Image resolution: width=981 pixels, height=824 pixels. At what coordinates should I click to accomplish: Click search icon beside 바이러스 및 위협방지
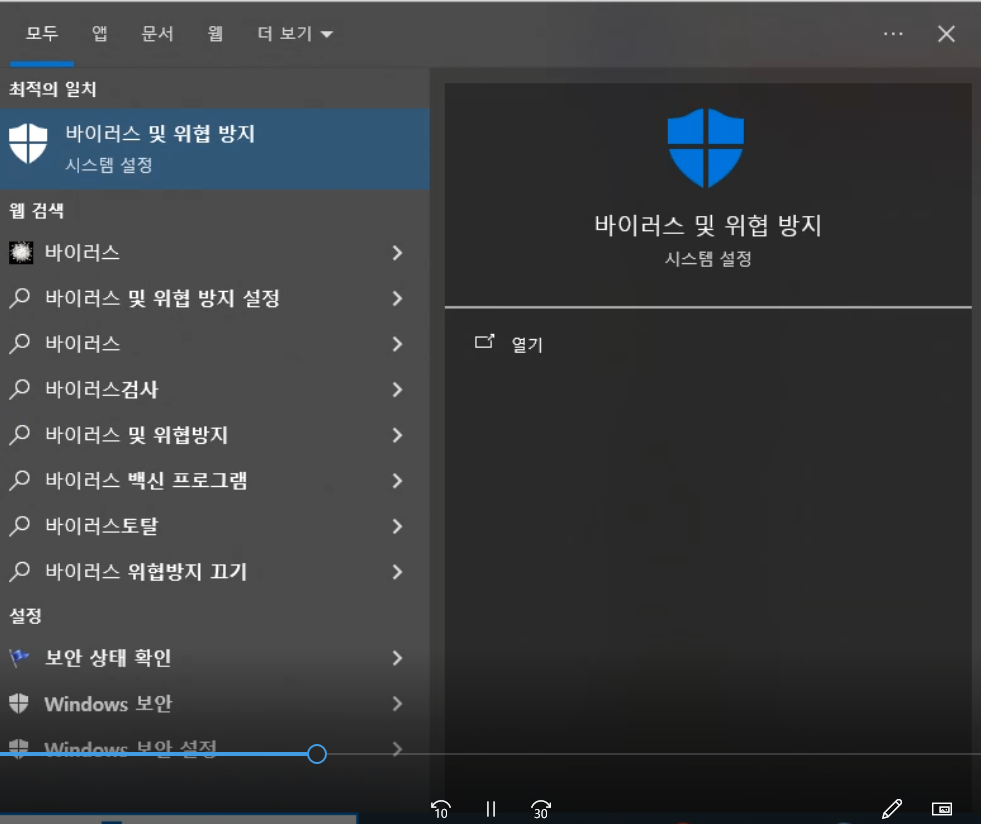[20, 435]
